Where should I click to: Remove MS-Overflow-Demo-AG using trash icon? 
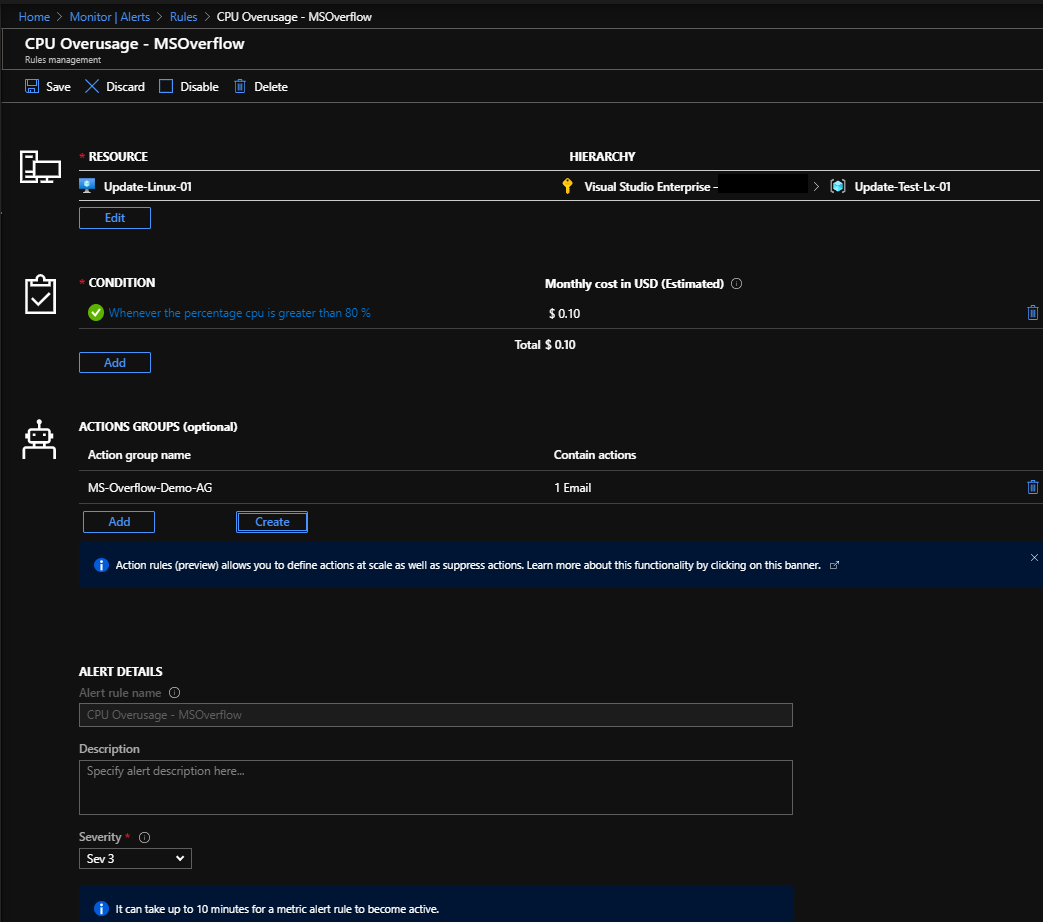coord(1032,487)
